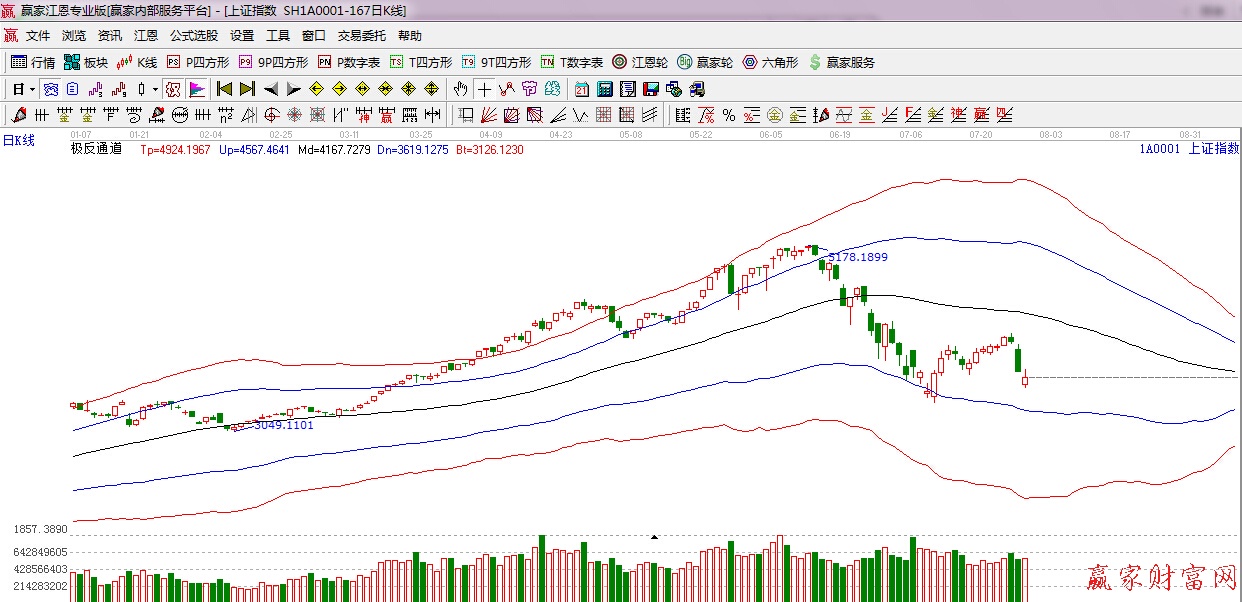The height and width of the screenshot is (602, 1242).
Task: Select the hand pan tool
Action: 460,89
